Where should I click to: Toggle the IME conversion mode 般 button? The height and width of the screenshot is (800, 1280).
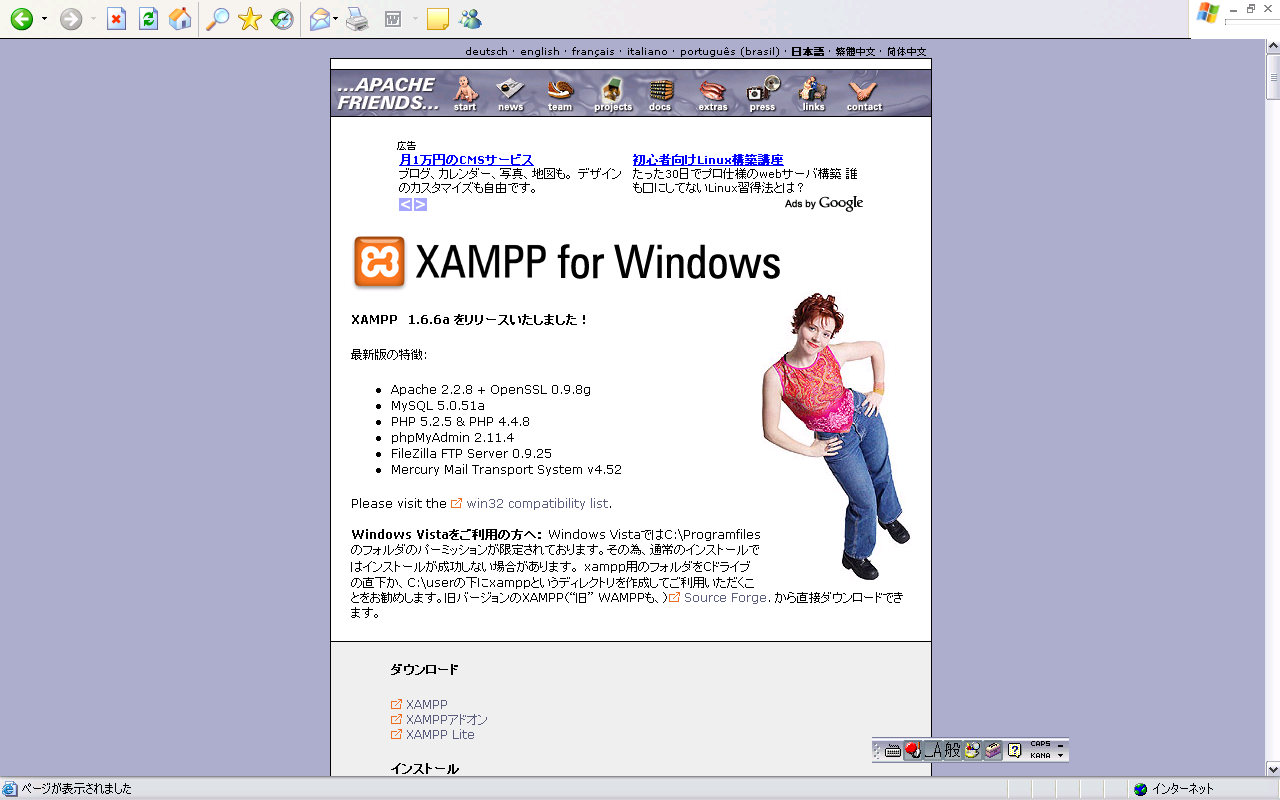[x=952, y=750]
